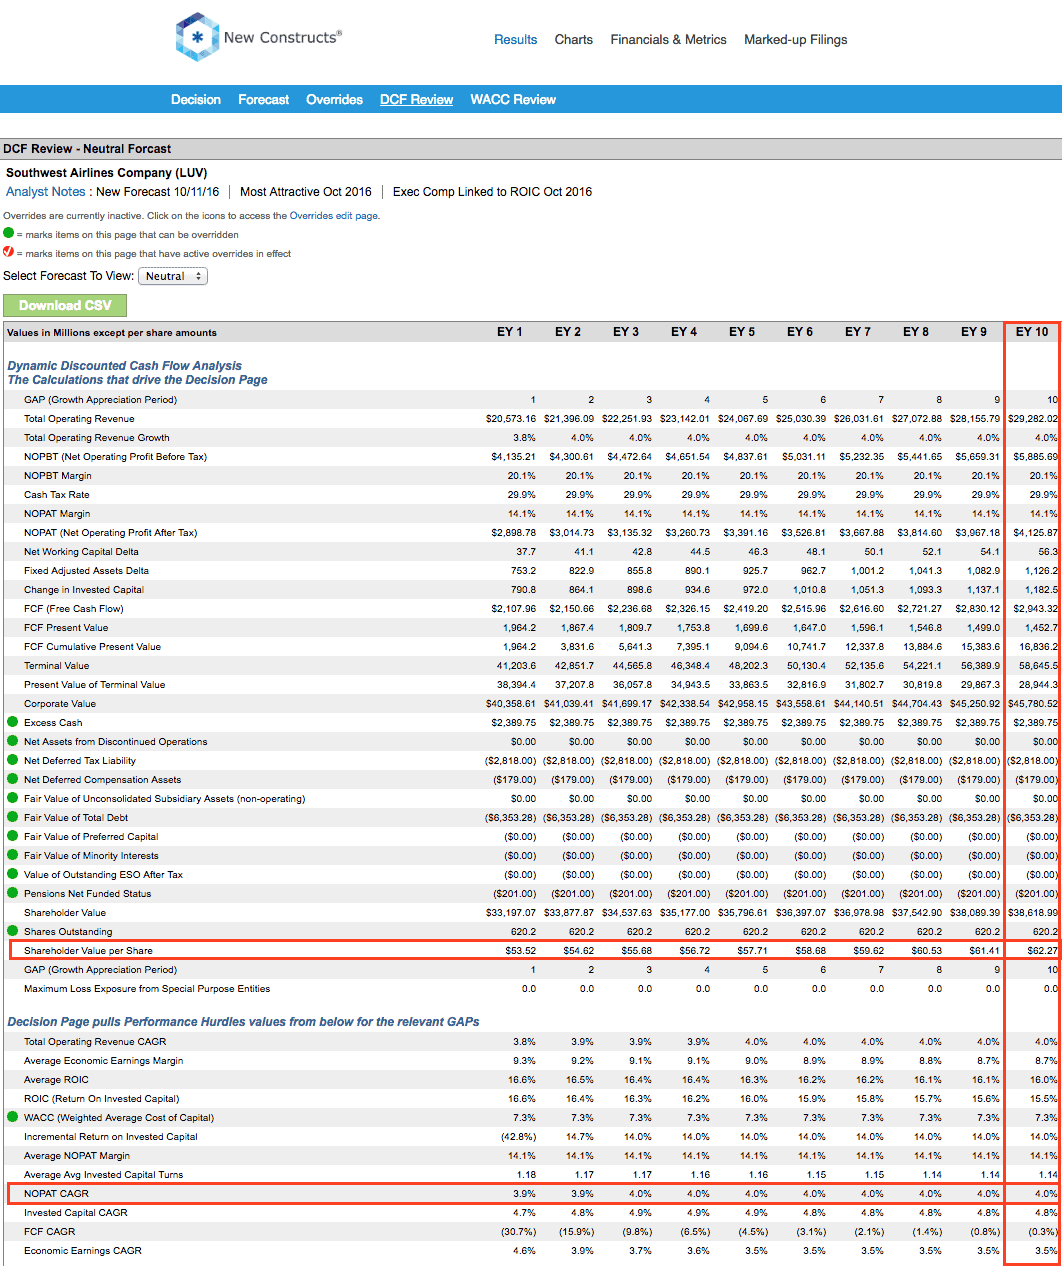Click the Net Working Capital Delta row label
The width and height of the screenshot is (1062, 1266).
82,552
